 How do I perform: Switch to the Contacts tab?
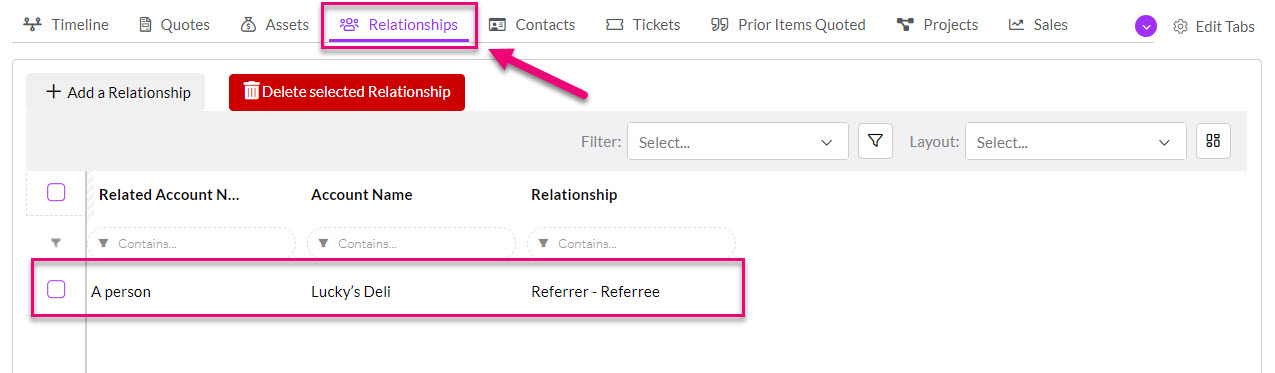[x=532, y=25]
